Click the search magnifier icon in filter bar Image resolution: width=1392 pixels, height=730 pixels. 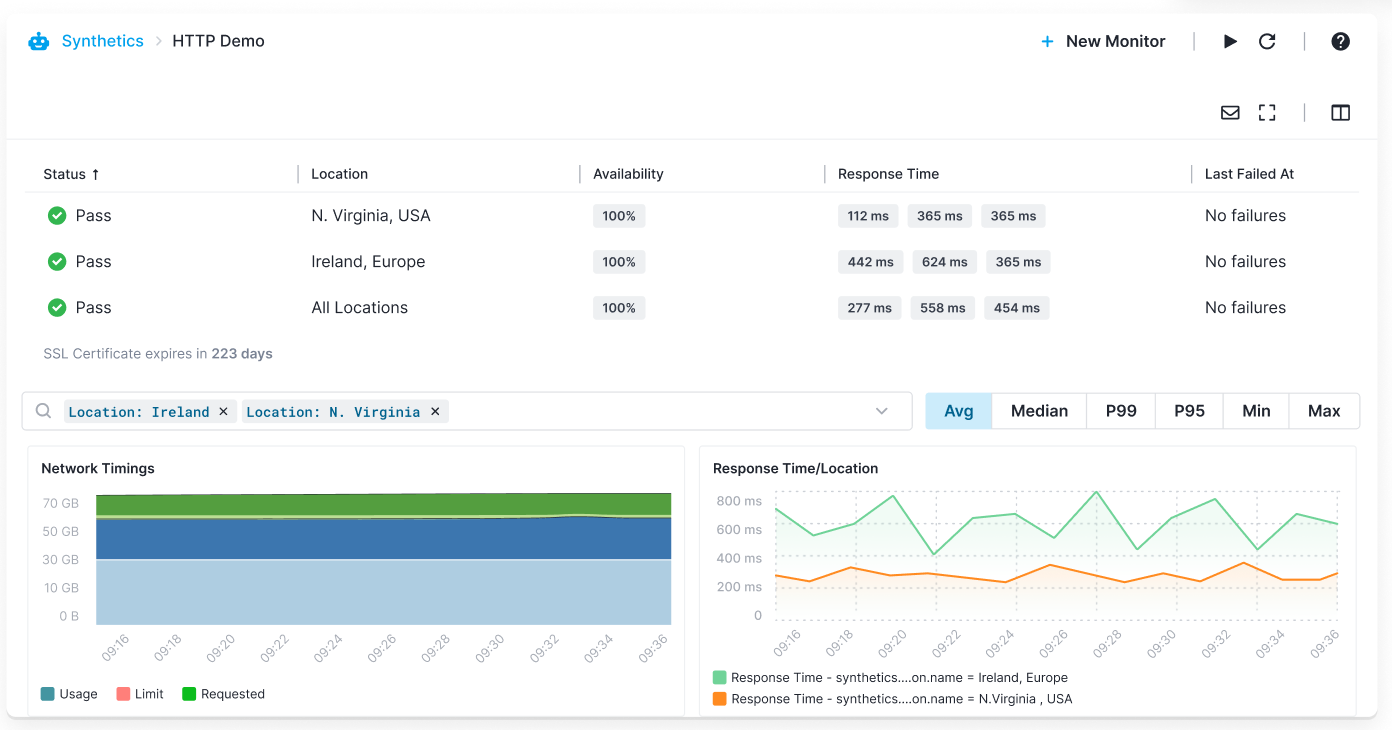[x=44, y=411]
